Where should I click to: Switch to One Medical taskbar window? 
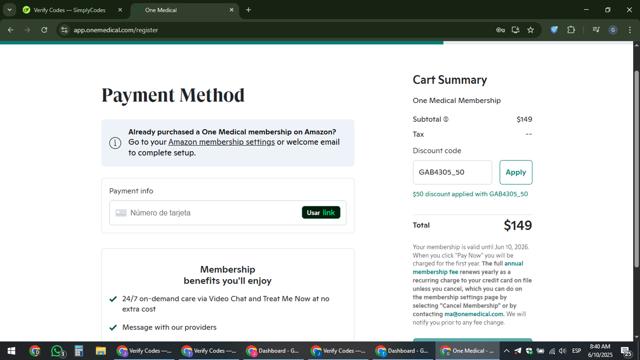468,351
